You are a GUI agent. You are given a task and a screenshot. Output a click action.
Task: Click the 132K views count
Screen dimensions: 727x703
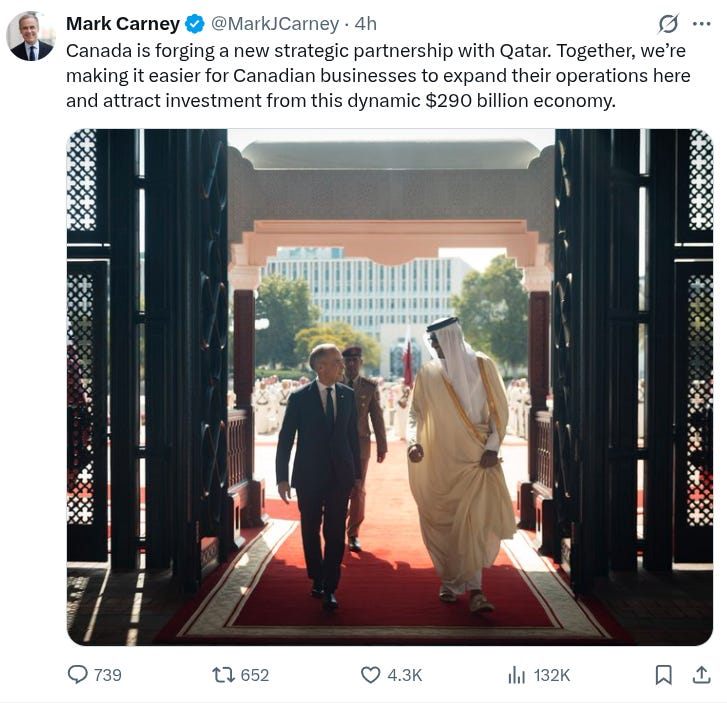pyautogui.click(x=551, y=675)
